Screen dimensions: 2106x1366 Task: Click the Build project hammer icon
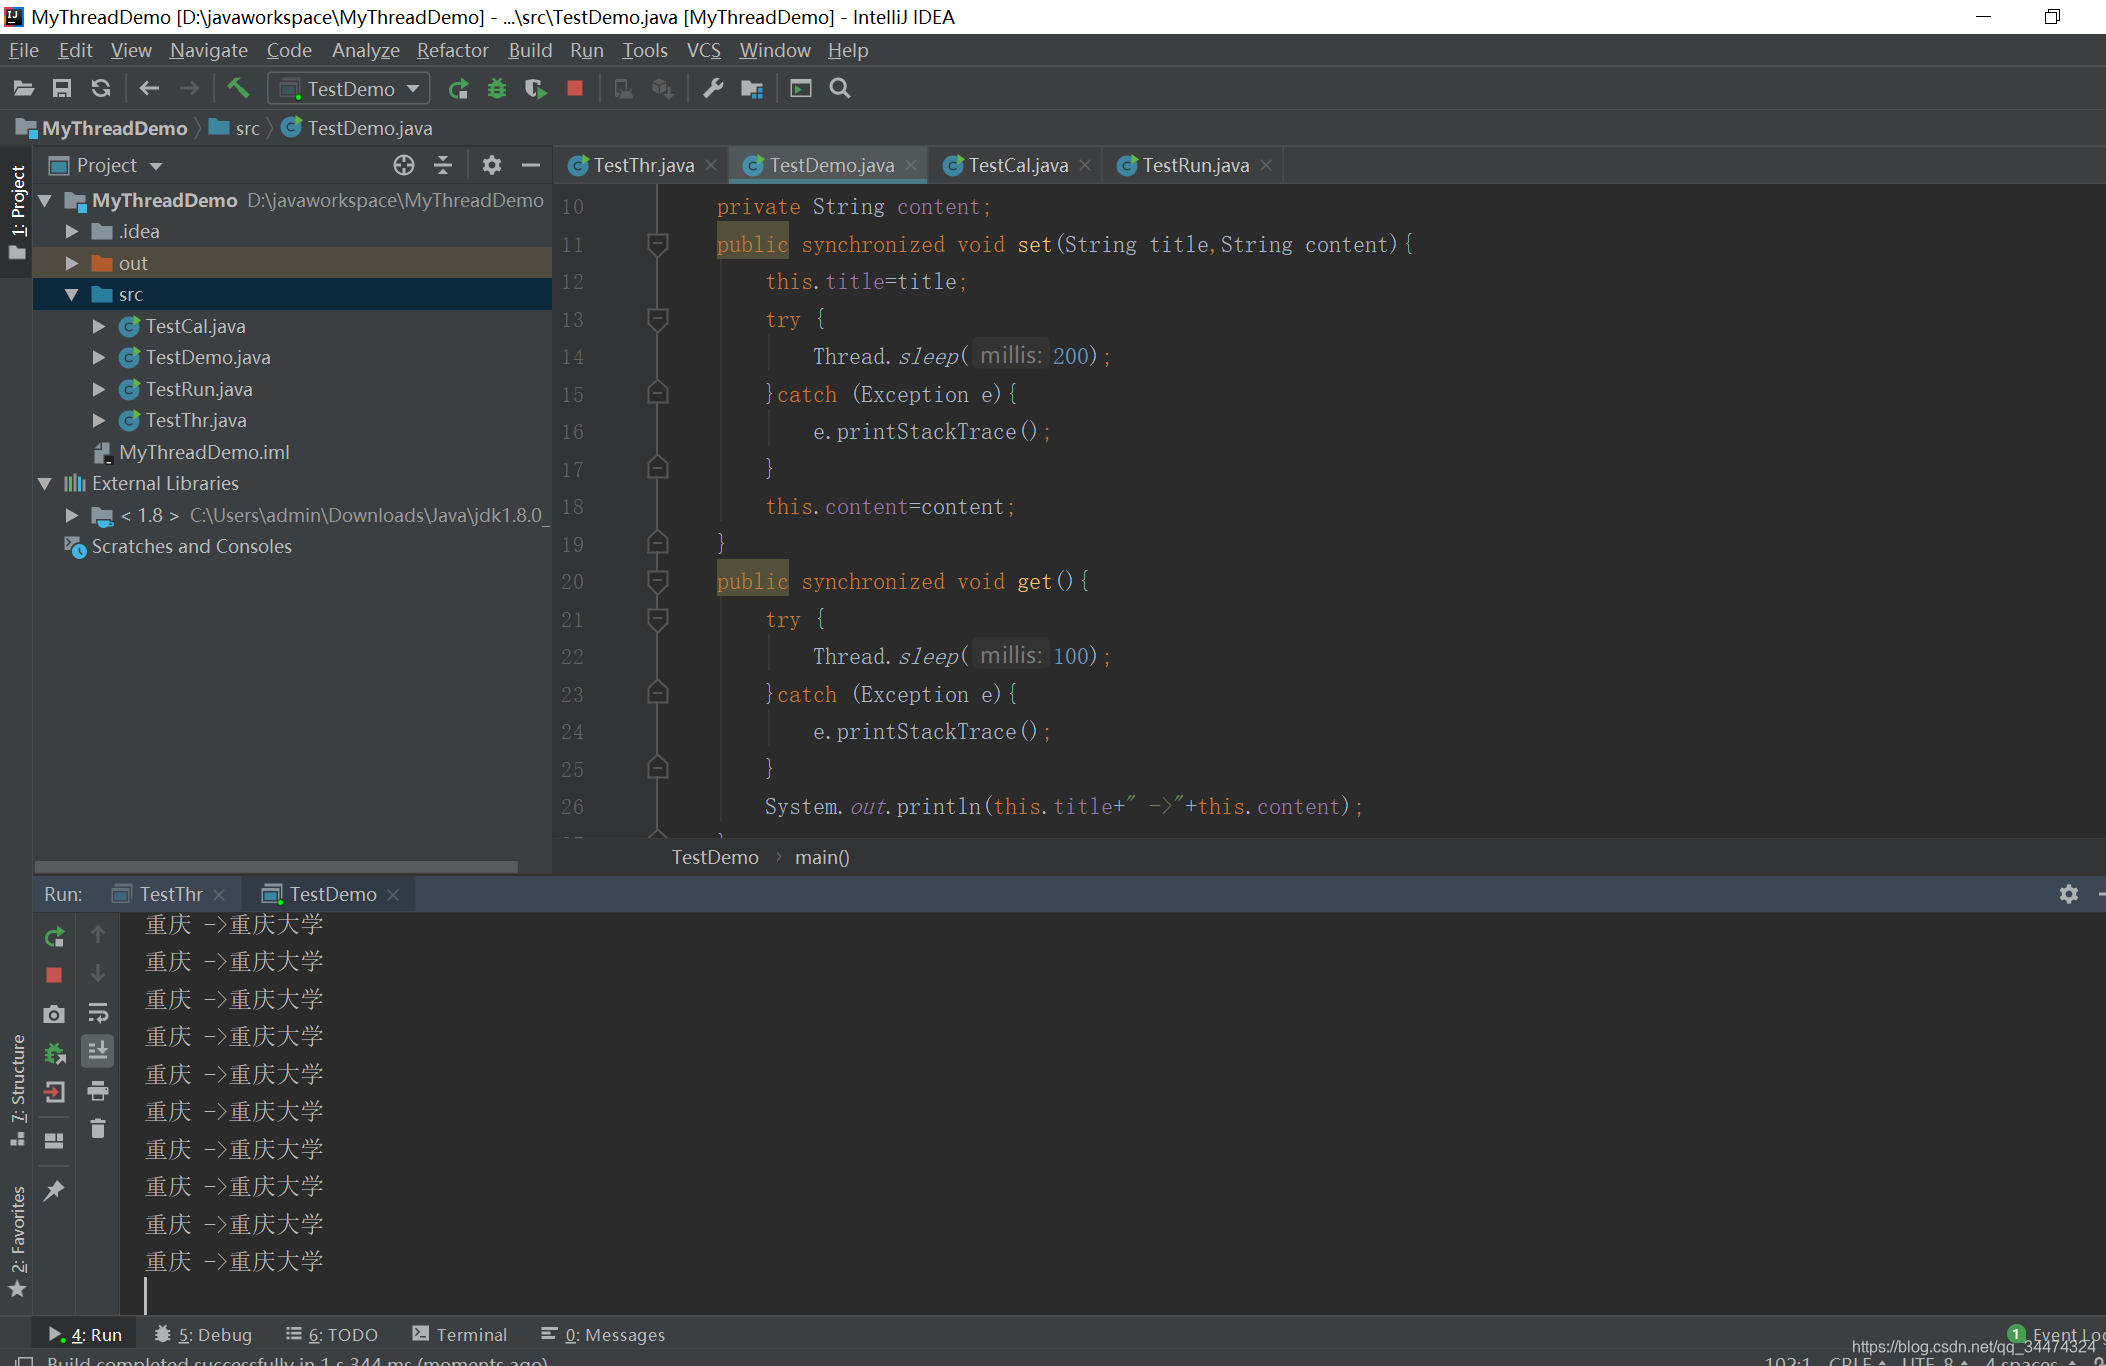[238, 88]
